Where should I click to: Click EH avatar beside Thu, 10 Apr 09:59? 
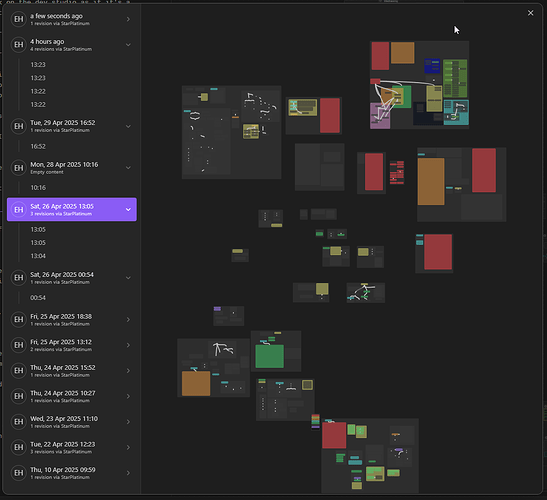click(18, 473)
